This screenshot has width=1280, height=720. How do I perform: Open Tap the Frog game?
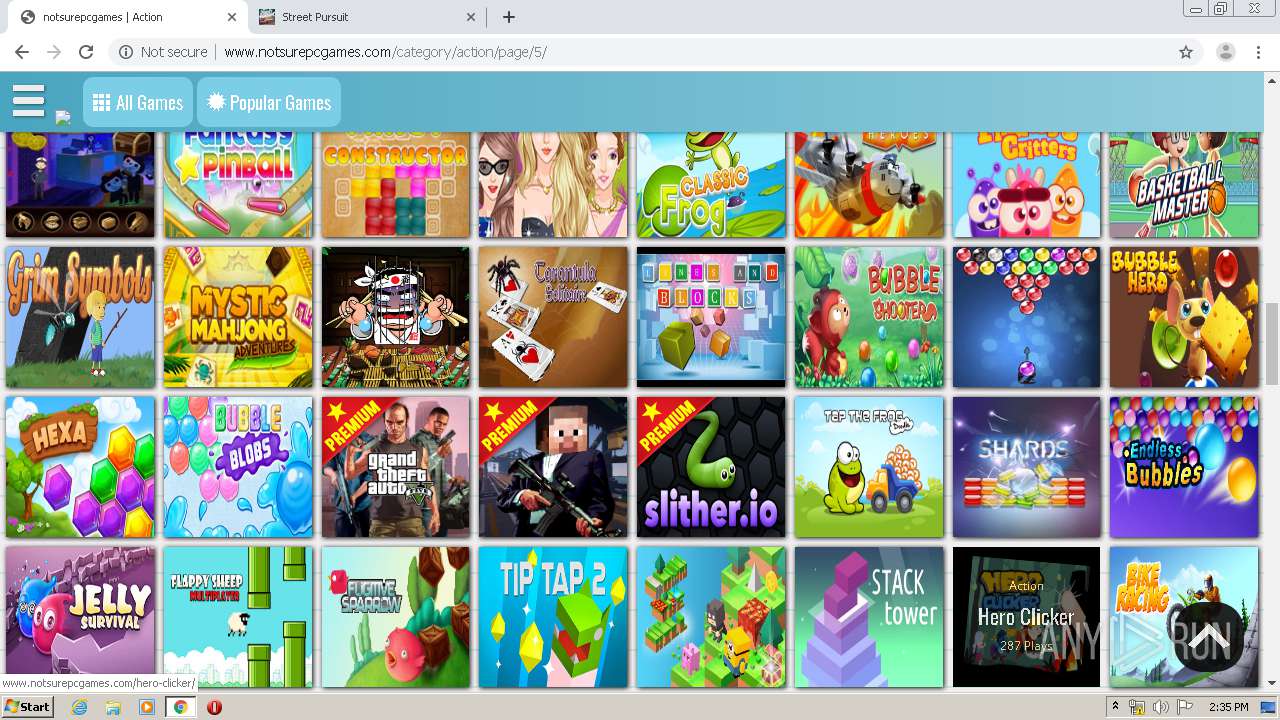(869, 467)
